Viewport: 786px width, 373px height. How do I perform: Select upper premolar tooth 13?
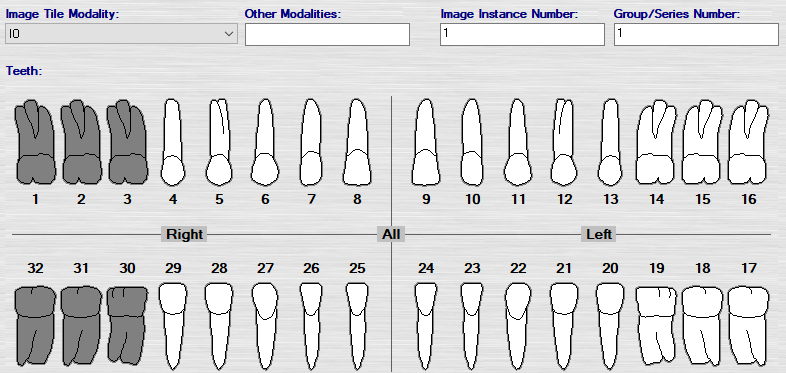610,142
